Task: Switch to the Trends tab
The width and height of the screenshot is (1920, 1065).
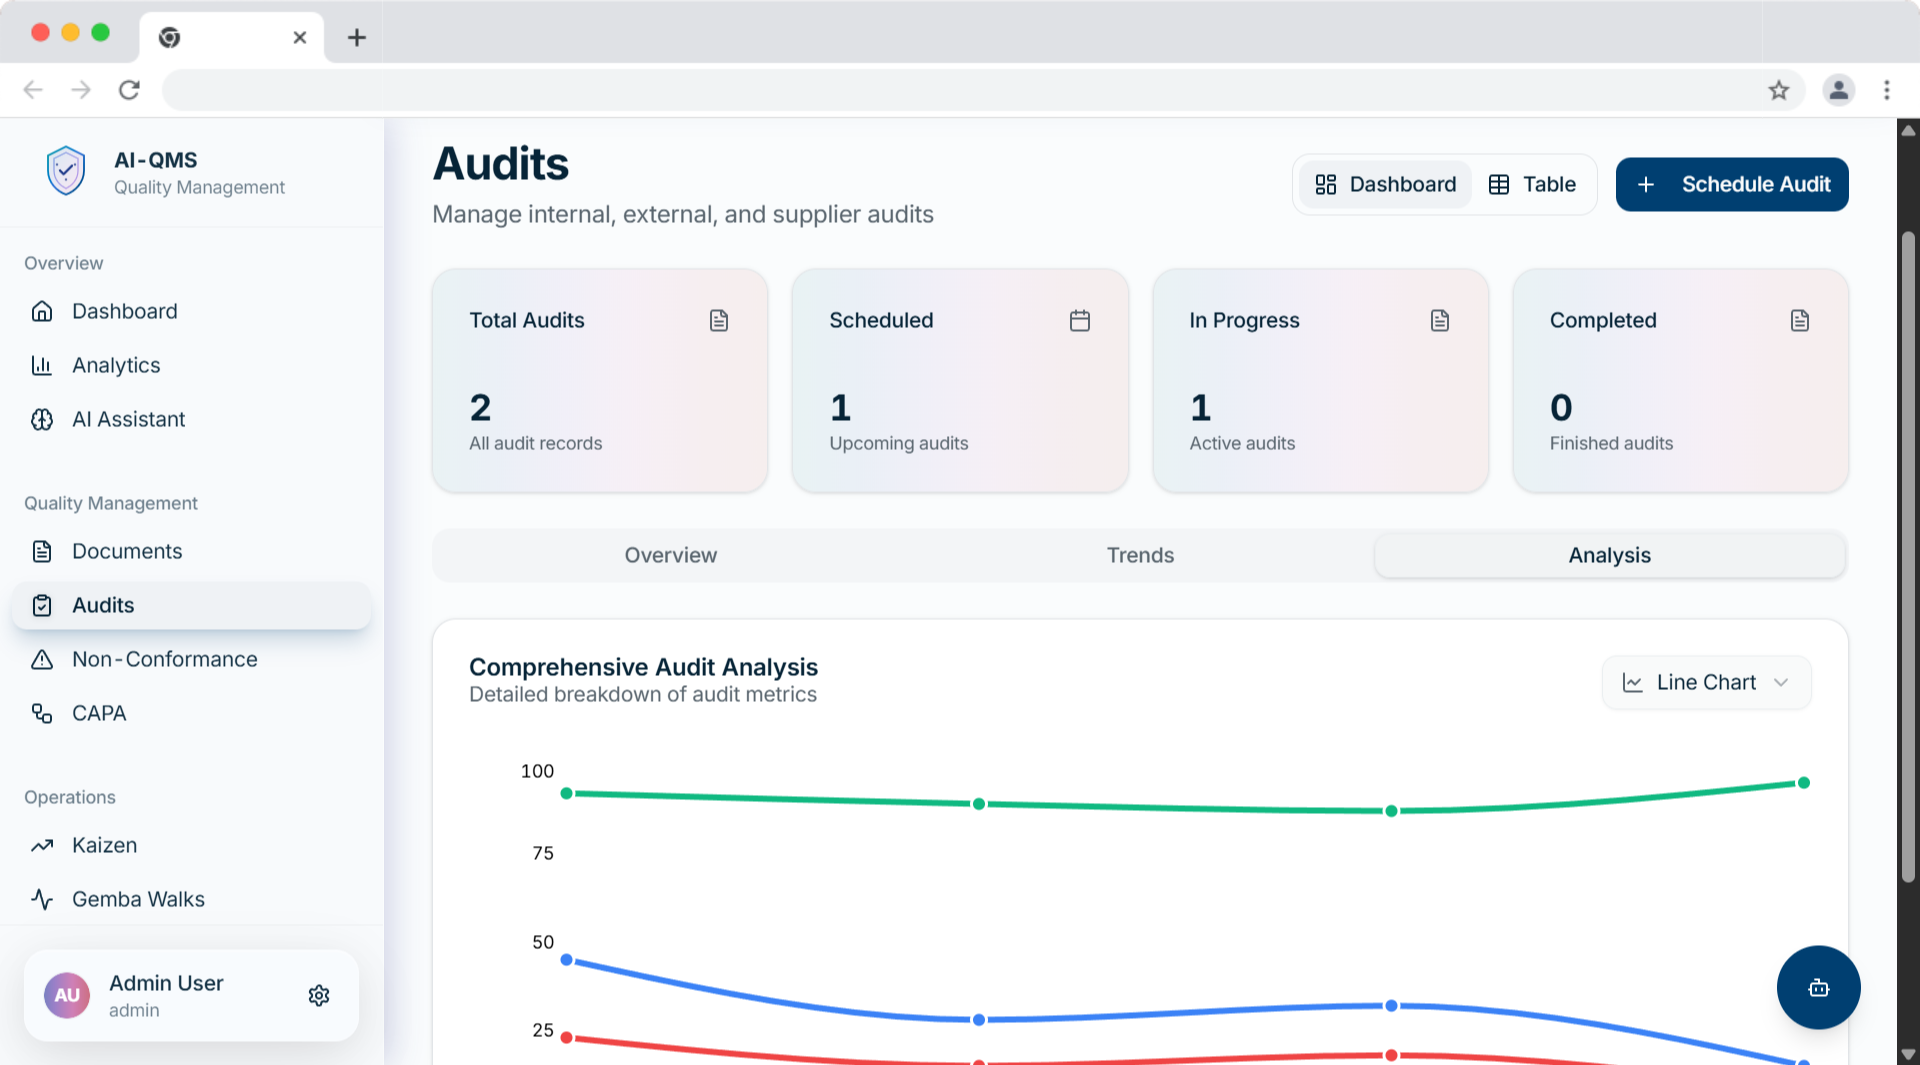Action: pyautogui.click(x=1140, y=555)
